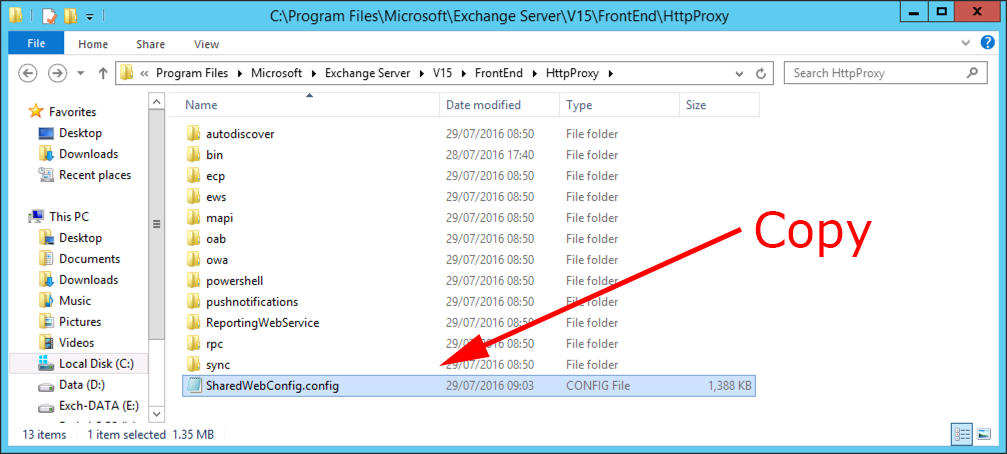Sort by the Name column header
Viewport: 1007px width, 454px height.
point(303,105)
